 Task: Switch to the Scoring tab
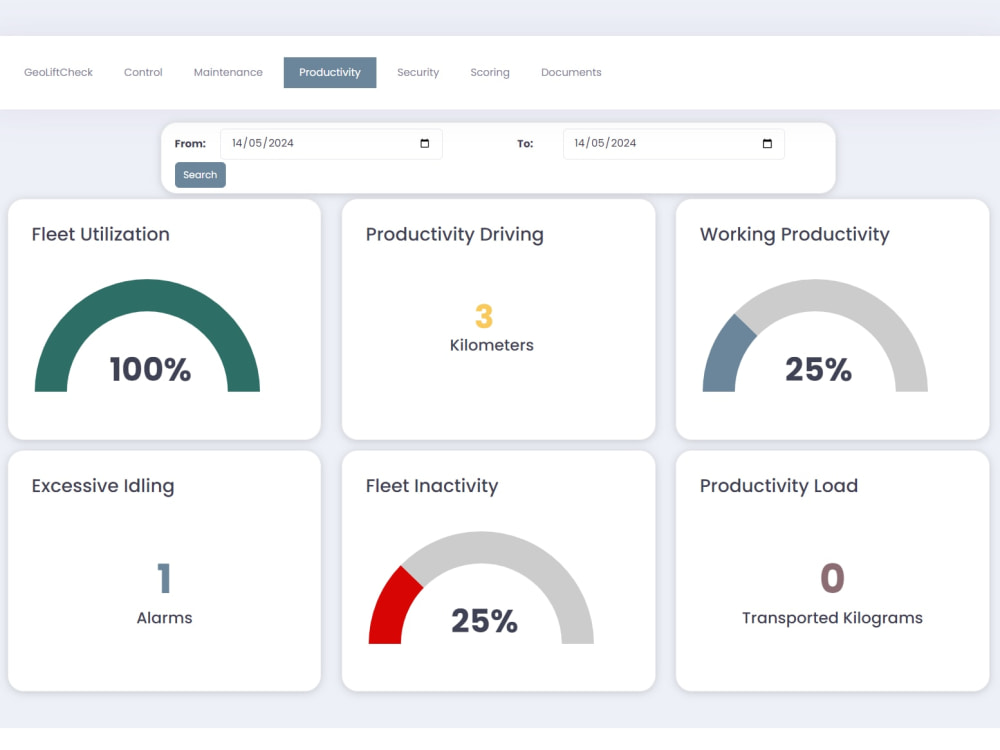coord(490,72)
